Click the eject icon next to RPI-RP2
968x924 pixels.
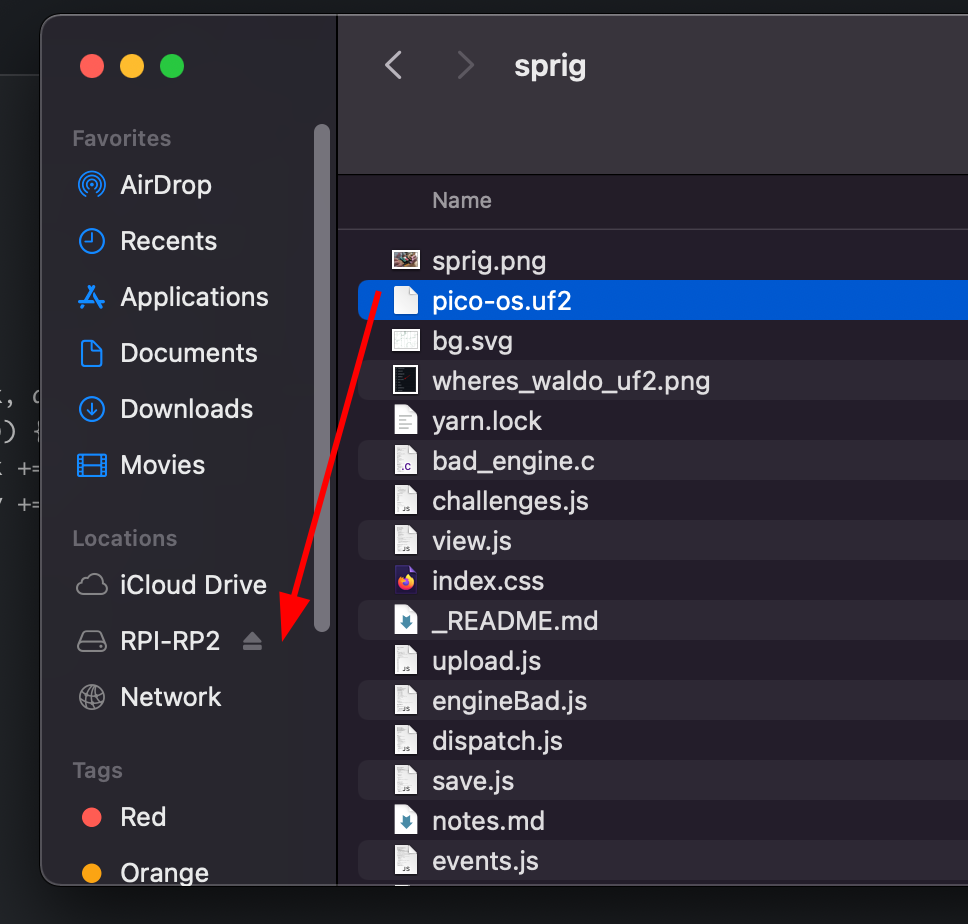coord(252,642)
